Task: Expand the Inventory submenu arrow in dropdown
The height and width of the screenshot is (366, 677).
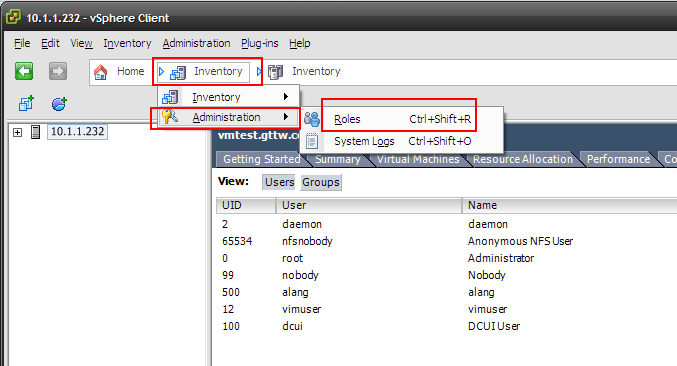Action: (285, 97)
